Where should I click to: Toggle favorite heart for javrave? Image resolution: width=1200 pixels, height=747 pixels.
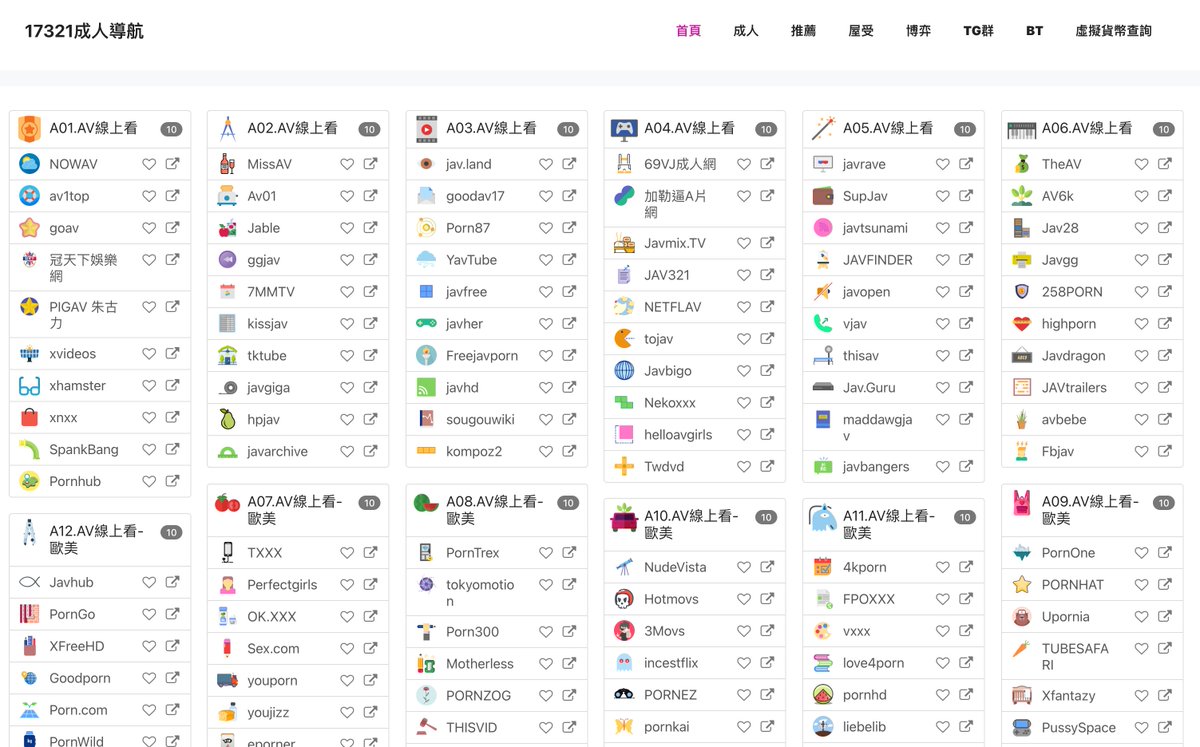(x=943, y=164)
